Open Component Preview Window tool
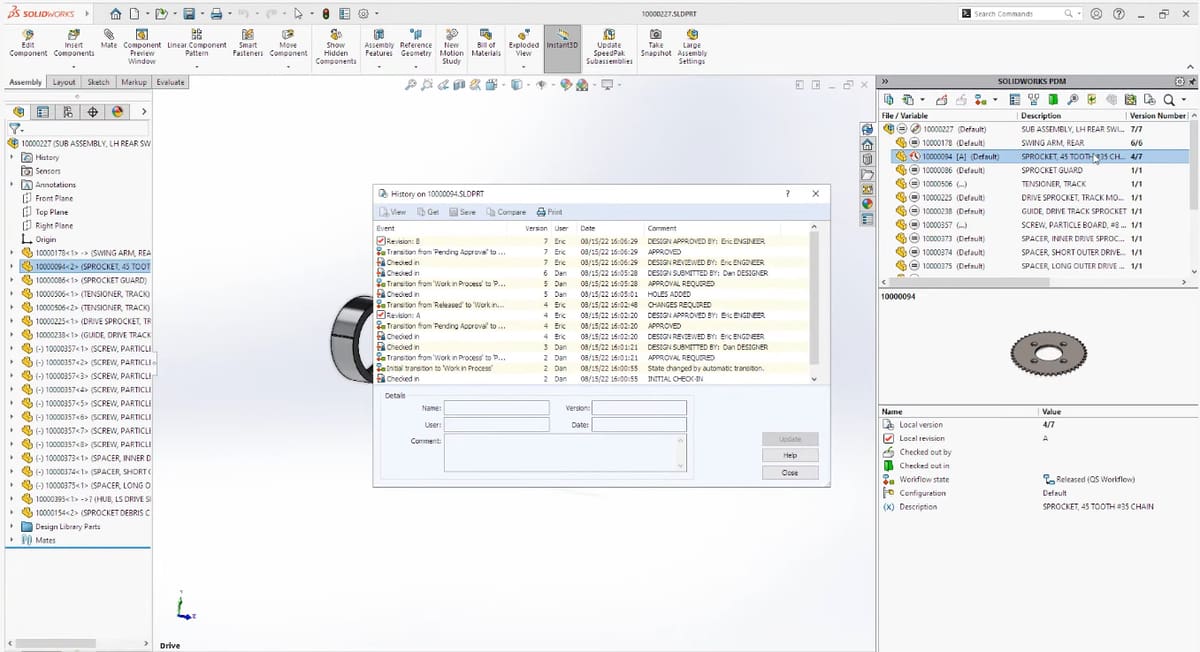The width and height of the screenshot is (1200, 652). [142, 48]
